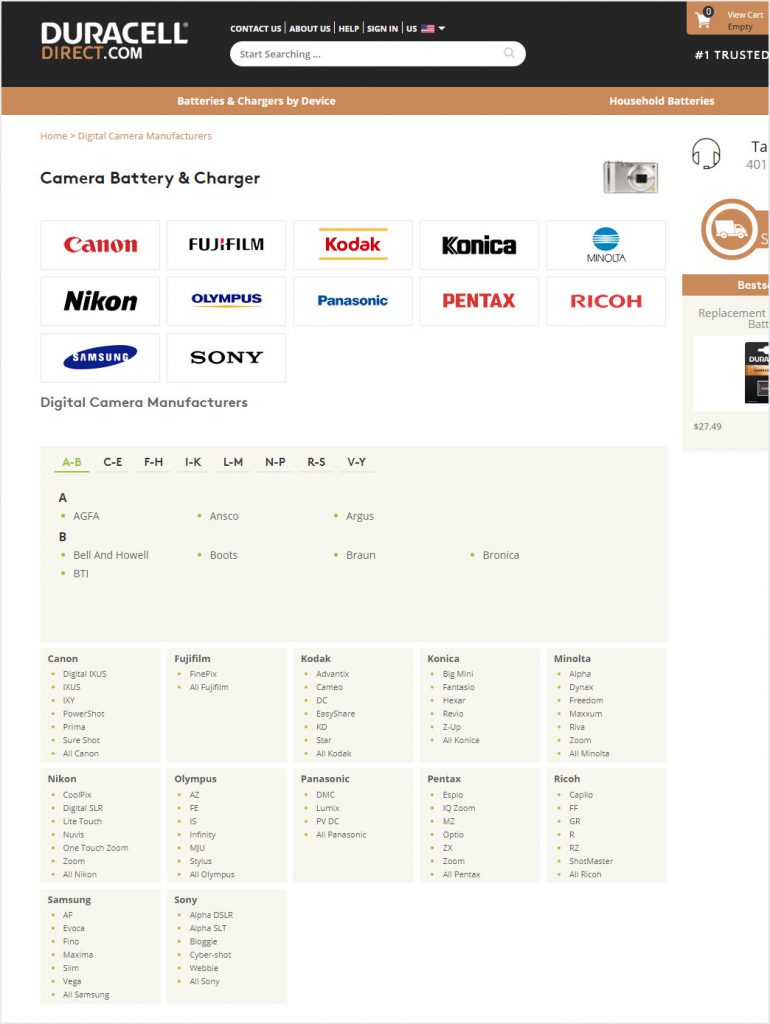Click the search magnifier icon
Viewport: 770px width, 1024px height.
[509, 54]
